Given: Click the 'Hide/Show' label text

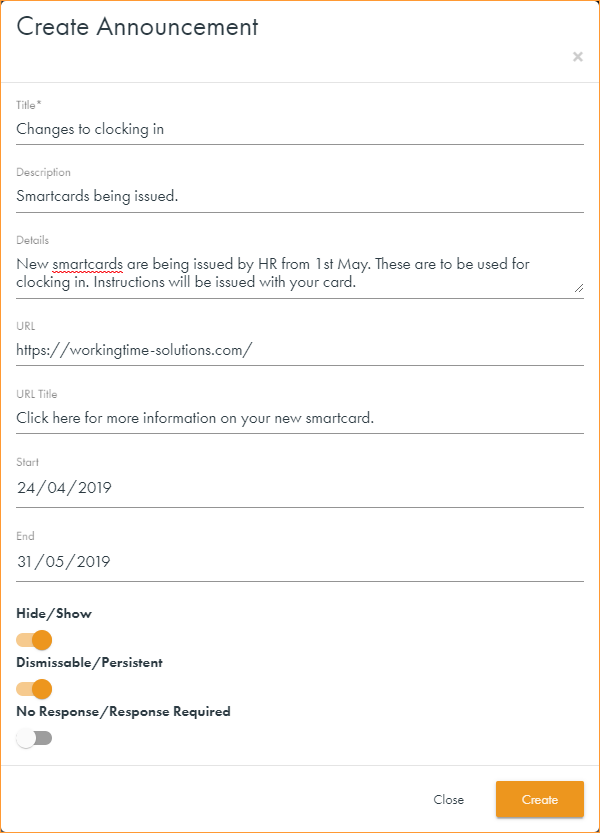Looking at the screenshot, I should coord(54,614).
